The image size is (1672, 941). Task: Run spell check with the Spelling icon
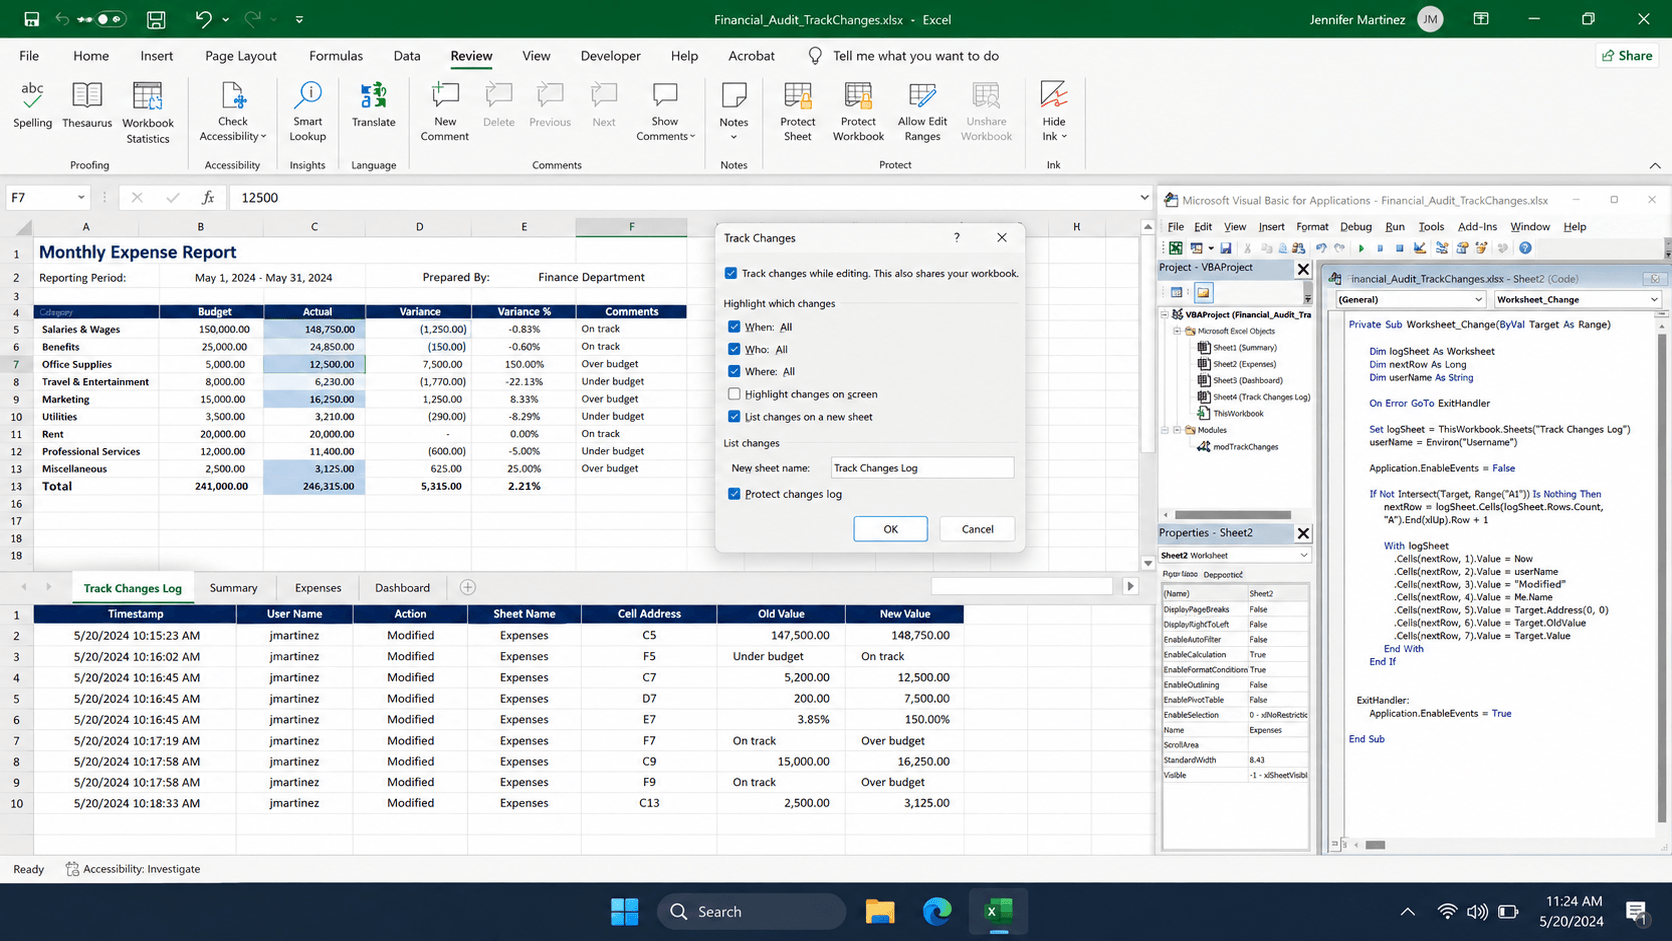(32, 106)
